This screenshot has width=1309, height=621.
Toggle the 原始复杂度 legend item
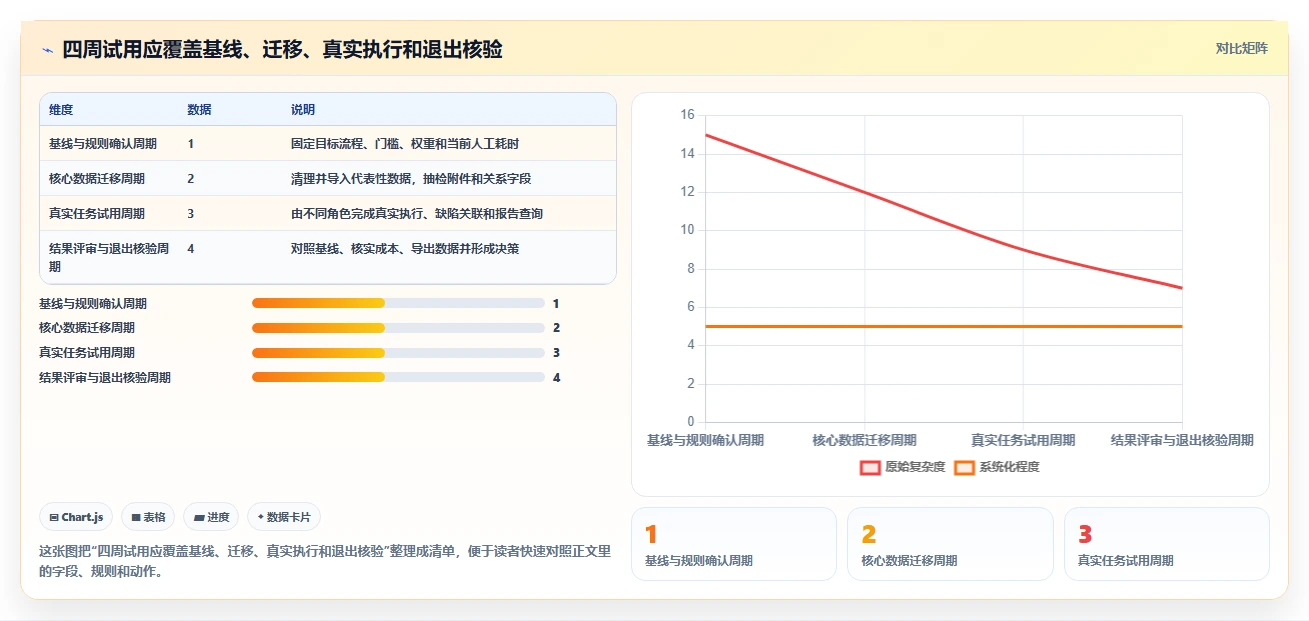tap(902, 467)
